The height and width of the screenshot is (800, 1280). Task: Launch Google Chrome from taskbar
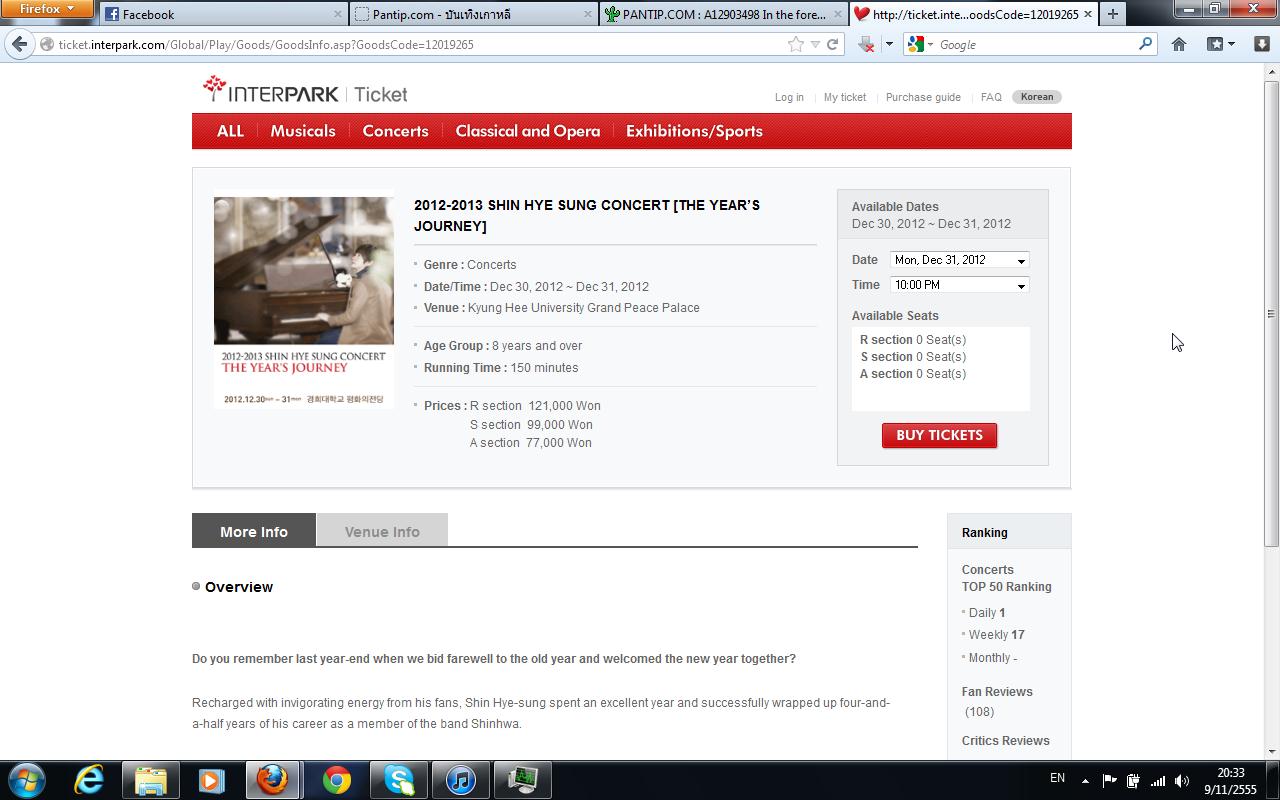(x=336, y=780)
